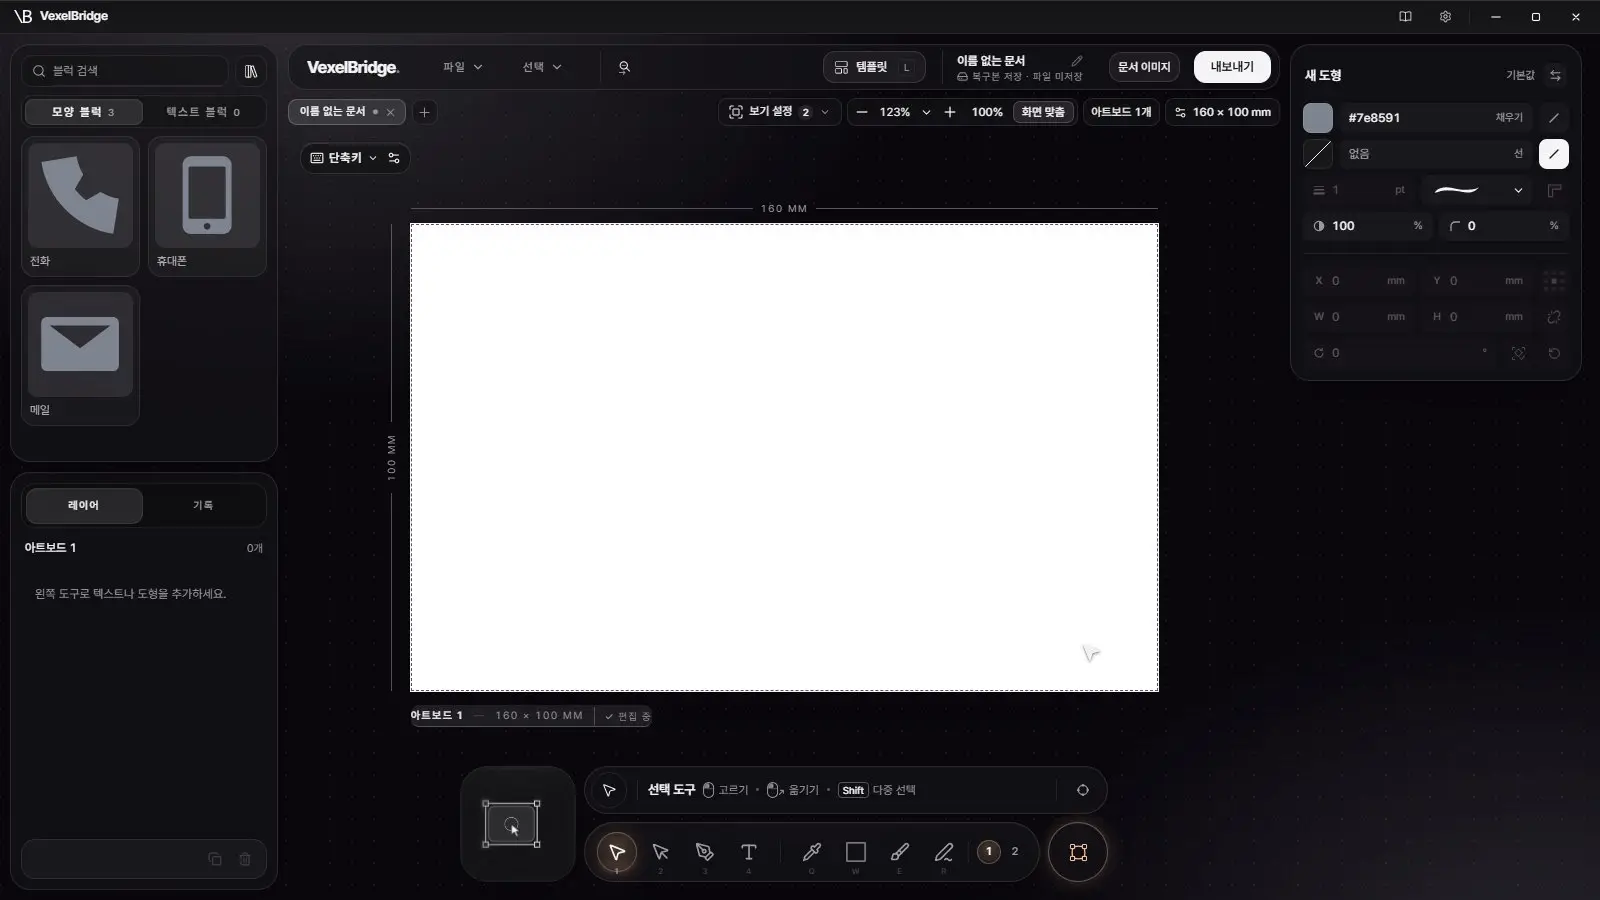Open the 선택 menu dropdown
The width and height of the screenshot is (1600, 900).
(542, 67)
